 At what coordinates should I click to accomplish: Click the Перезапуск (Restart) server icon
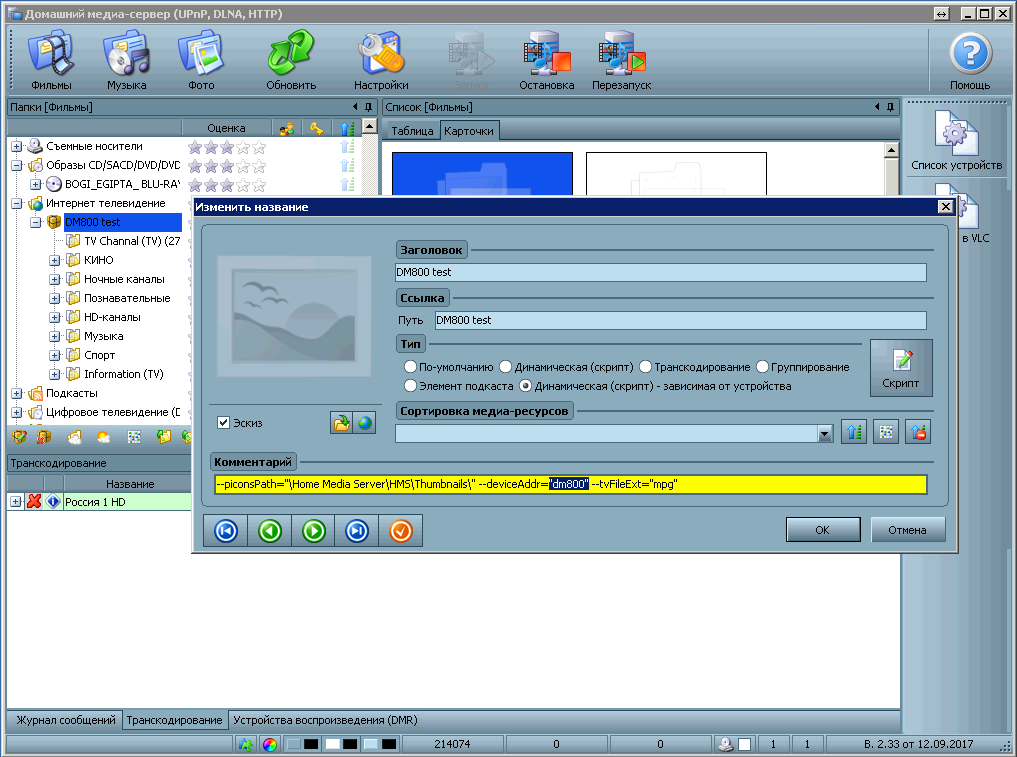[621, 59]
